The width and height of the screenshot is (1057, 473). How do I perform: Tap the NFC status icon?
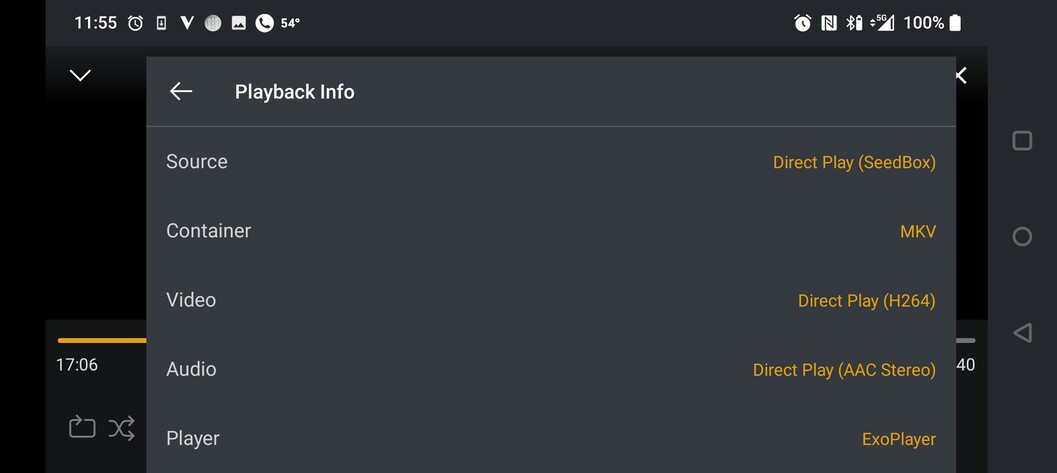[829, 23]
